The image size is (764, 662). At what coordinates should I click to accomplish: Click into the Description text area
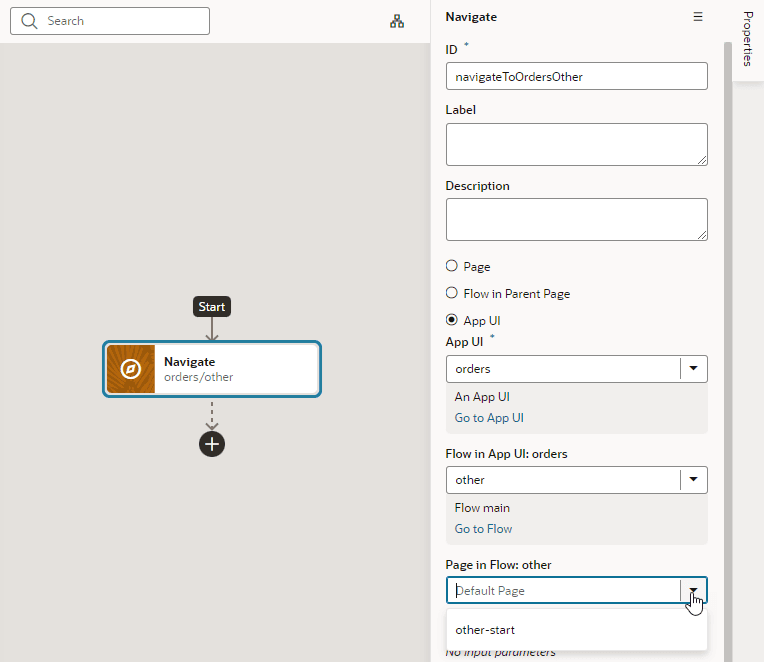pos(576,219)
